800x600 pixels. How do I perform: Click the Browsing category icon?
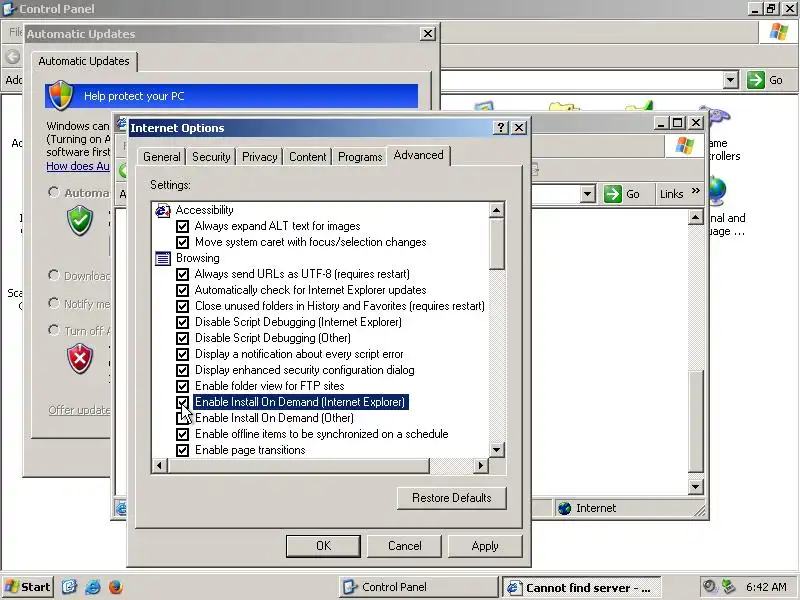[163, 258]
